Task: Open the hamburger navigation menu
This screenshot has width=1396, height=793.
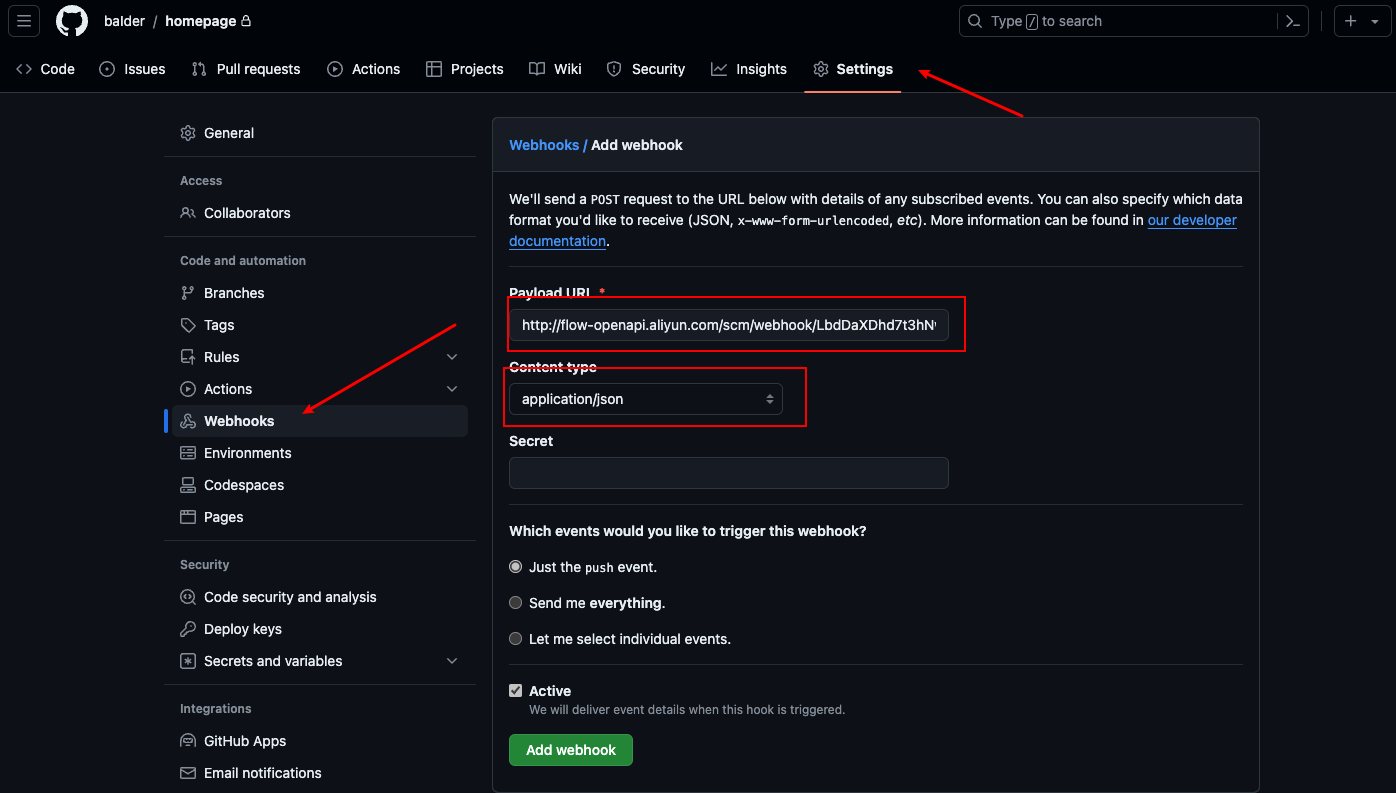Action: pyautogui.click(x=24, y=21)
